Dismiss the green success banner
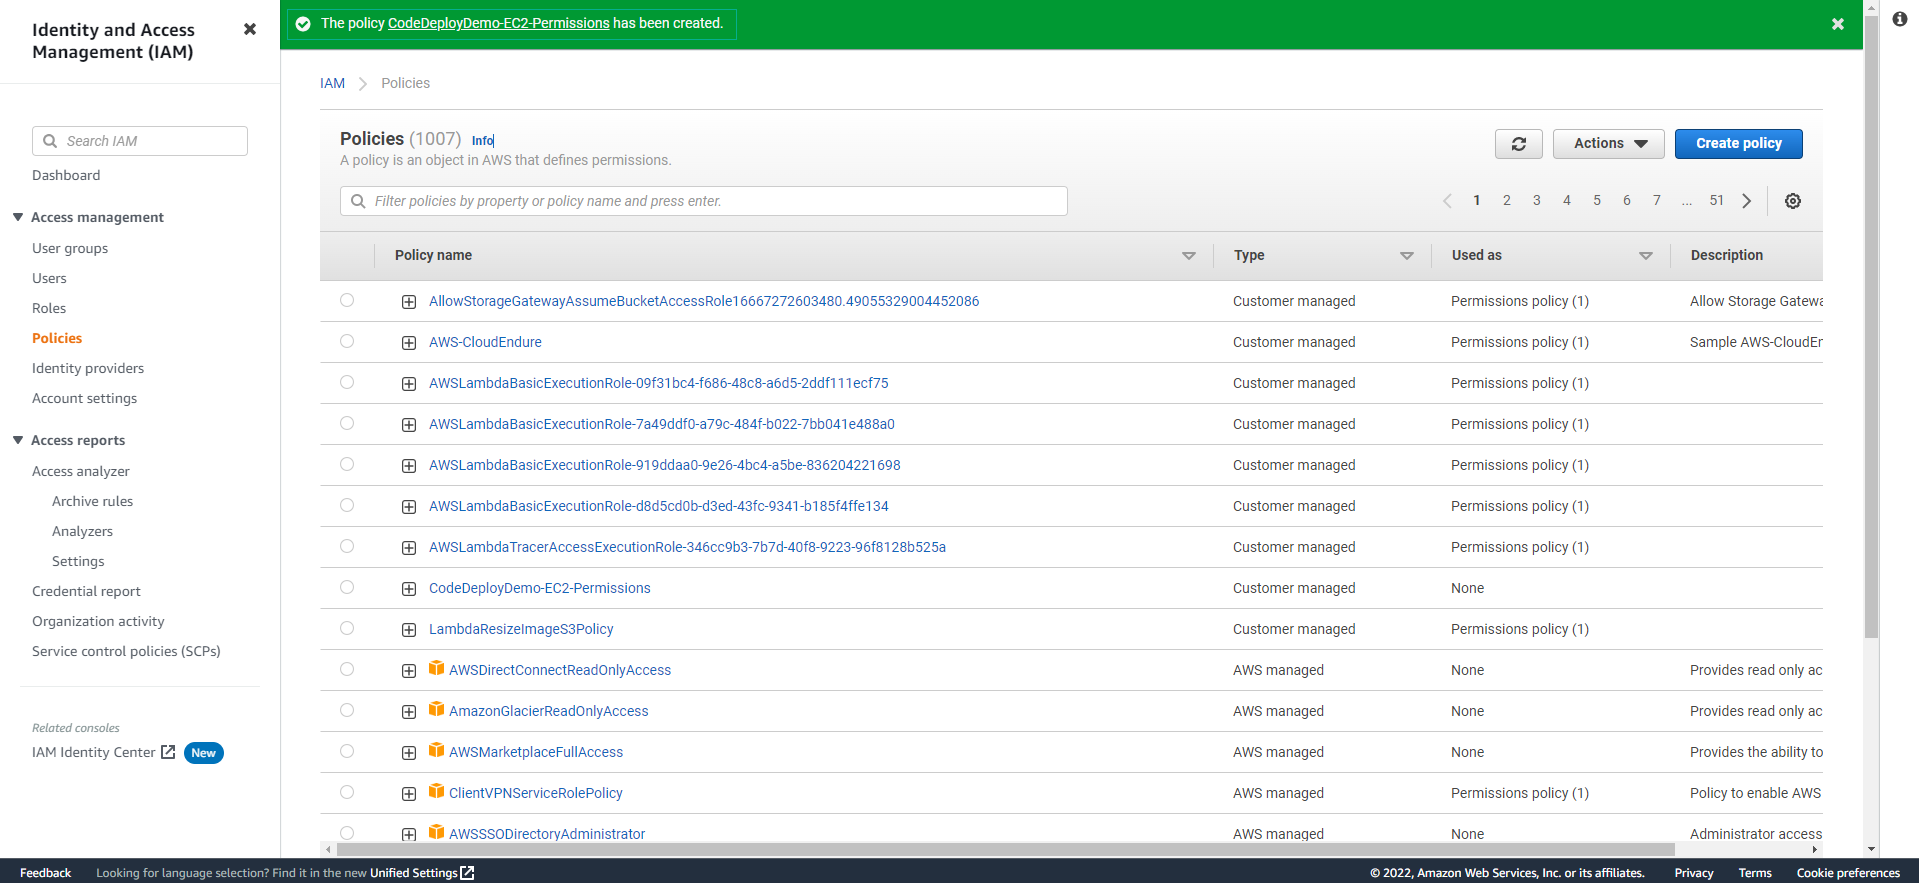This screenshot has width=1919, height=883. (1838, 24)
